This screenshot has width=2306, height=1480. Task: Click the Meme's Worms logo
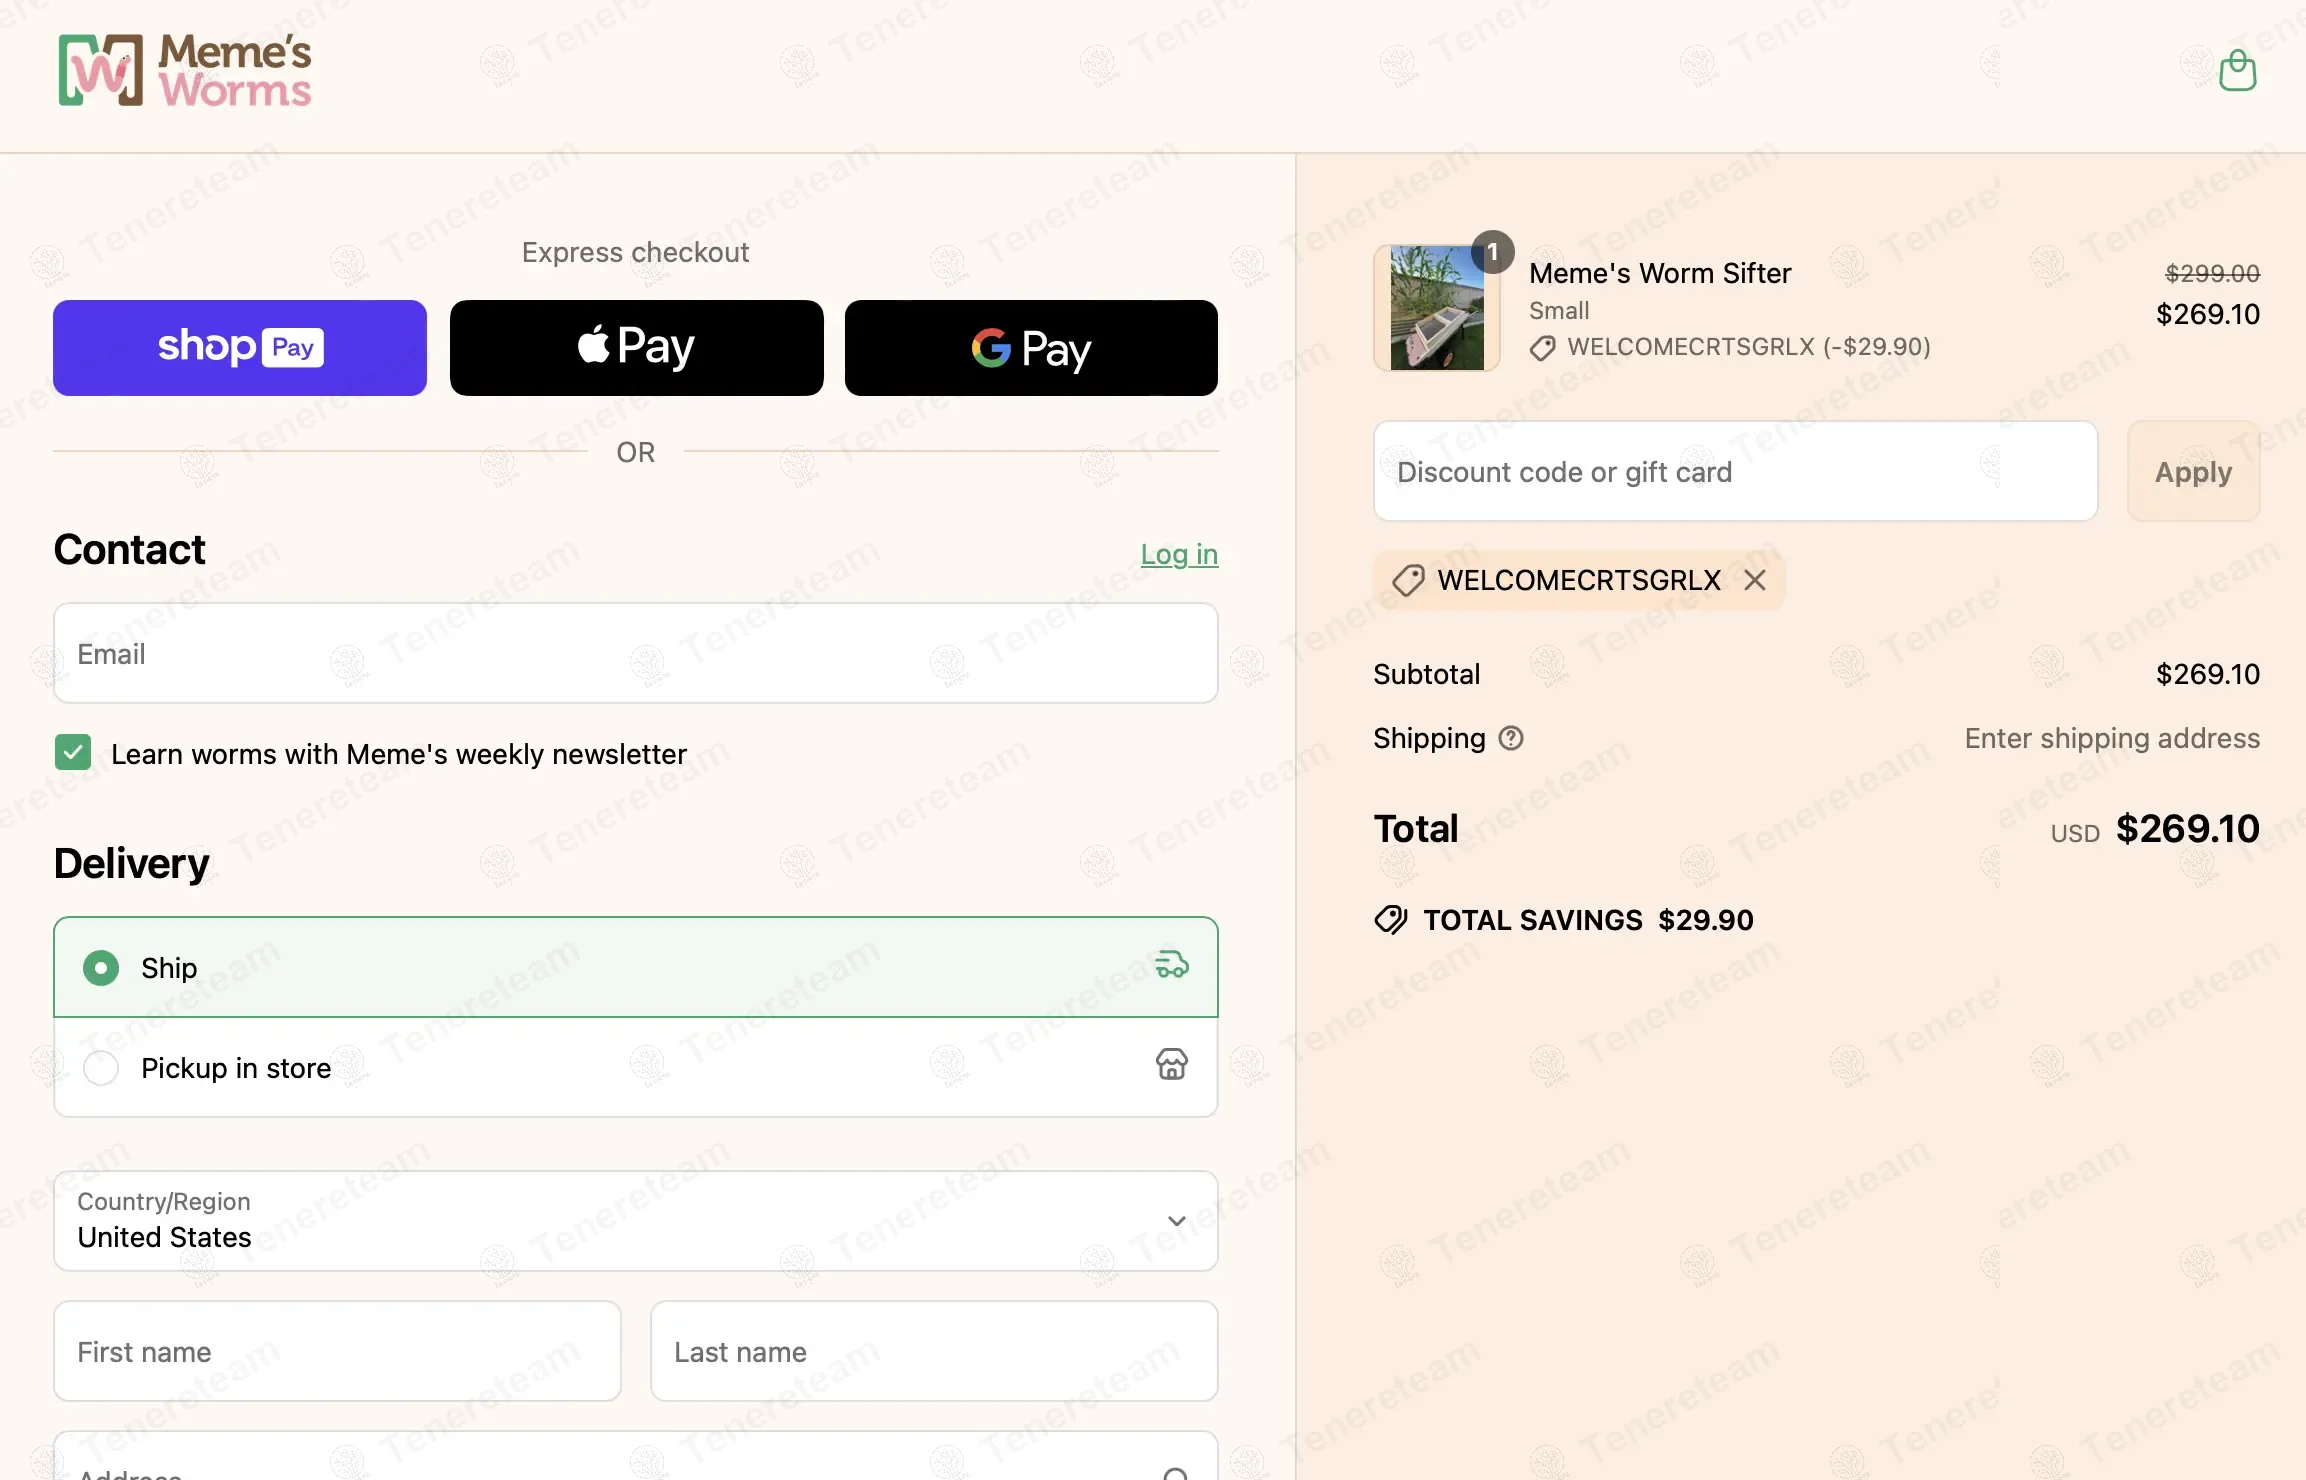[x=185, y=70]
